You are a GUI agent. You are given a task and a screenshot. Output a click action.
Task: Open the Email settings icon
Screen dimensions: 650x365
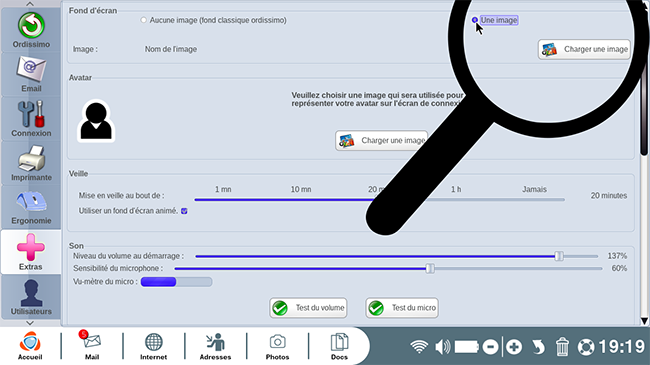click(x=31, y=74)
